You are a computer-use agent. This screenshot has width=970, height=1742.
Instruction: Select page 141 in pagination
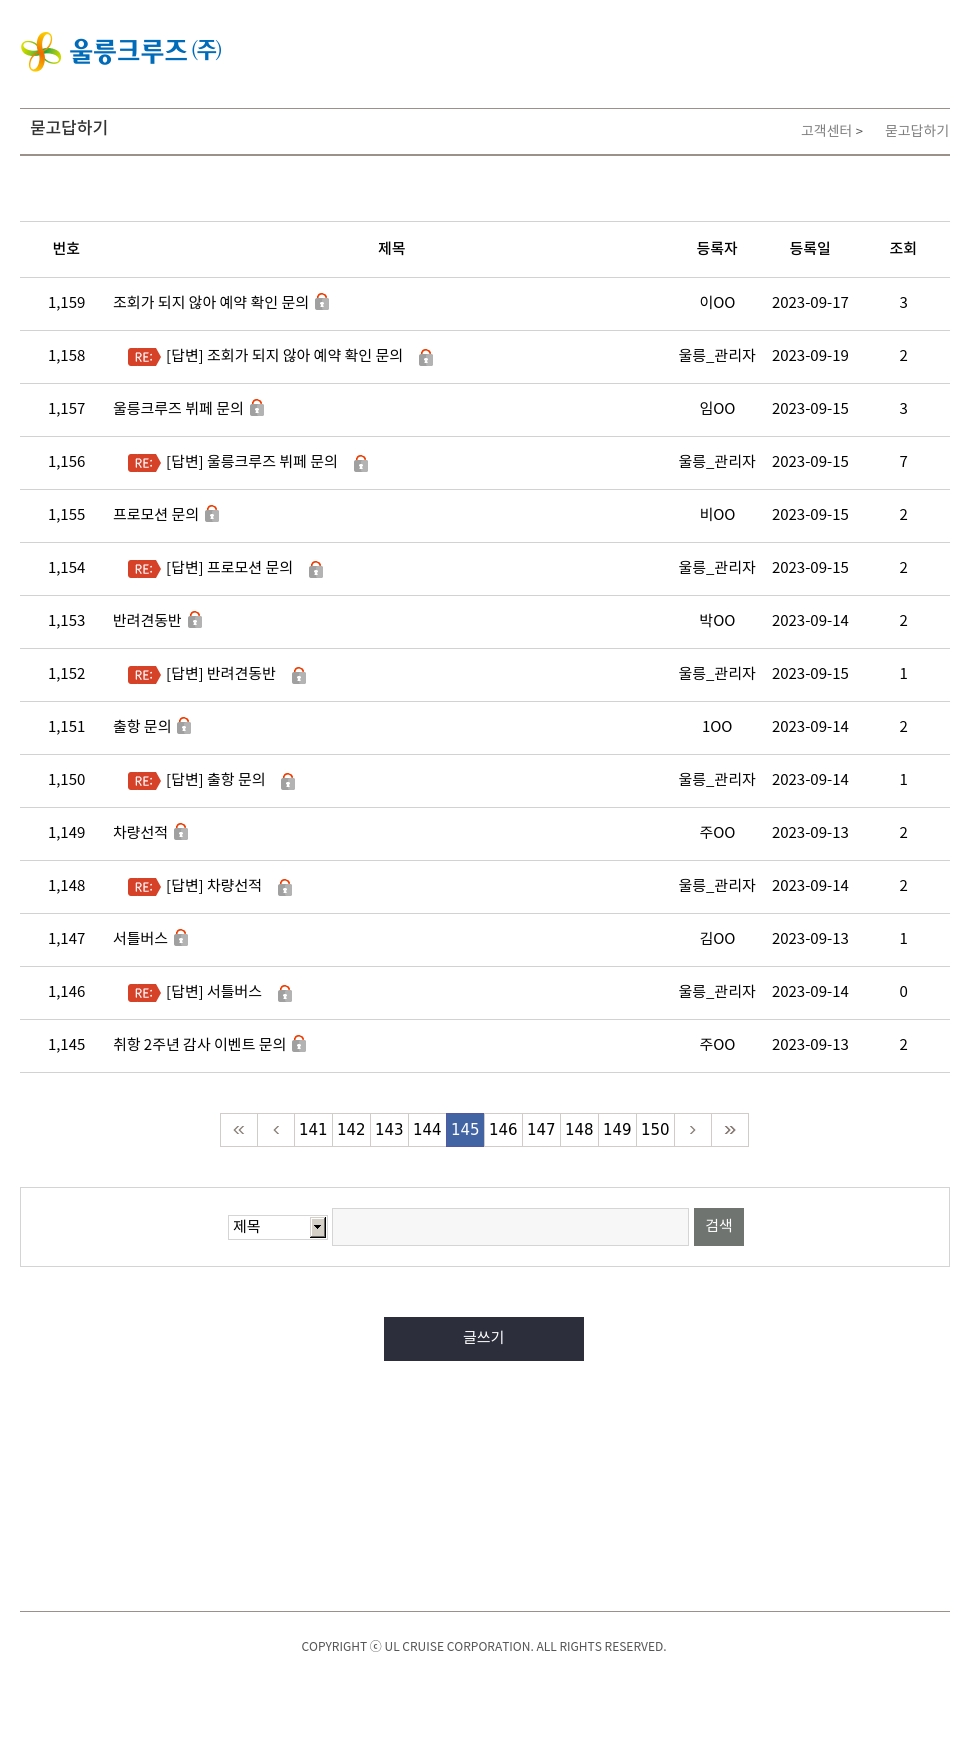coord(313,1130)
